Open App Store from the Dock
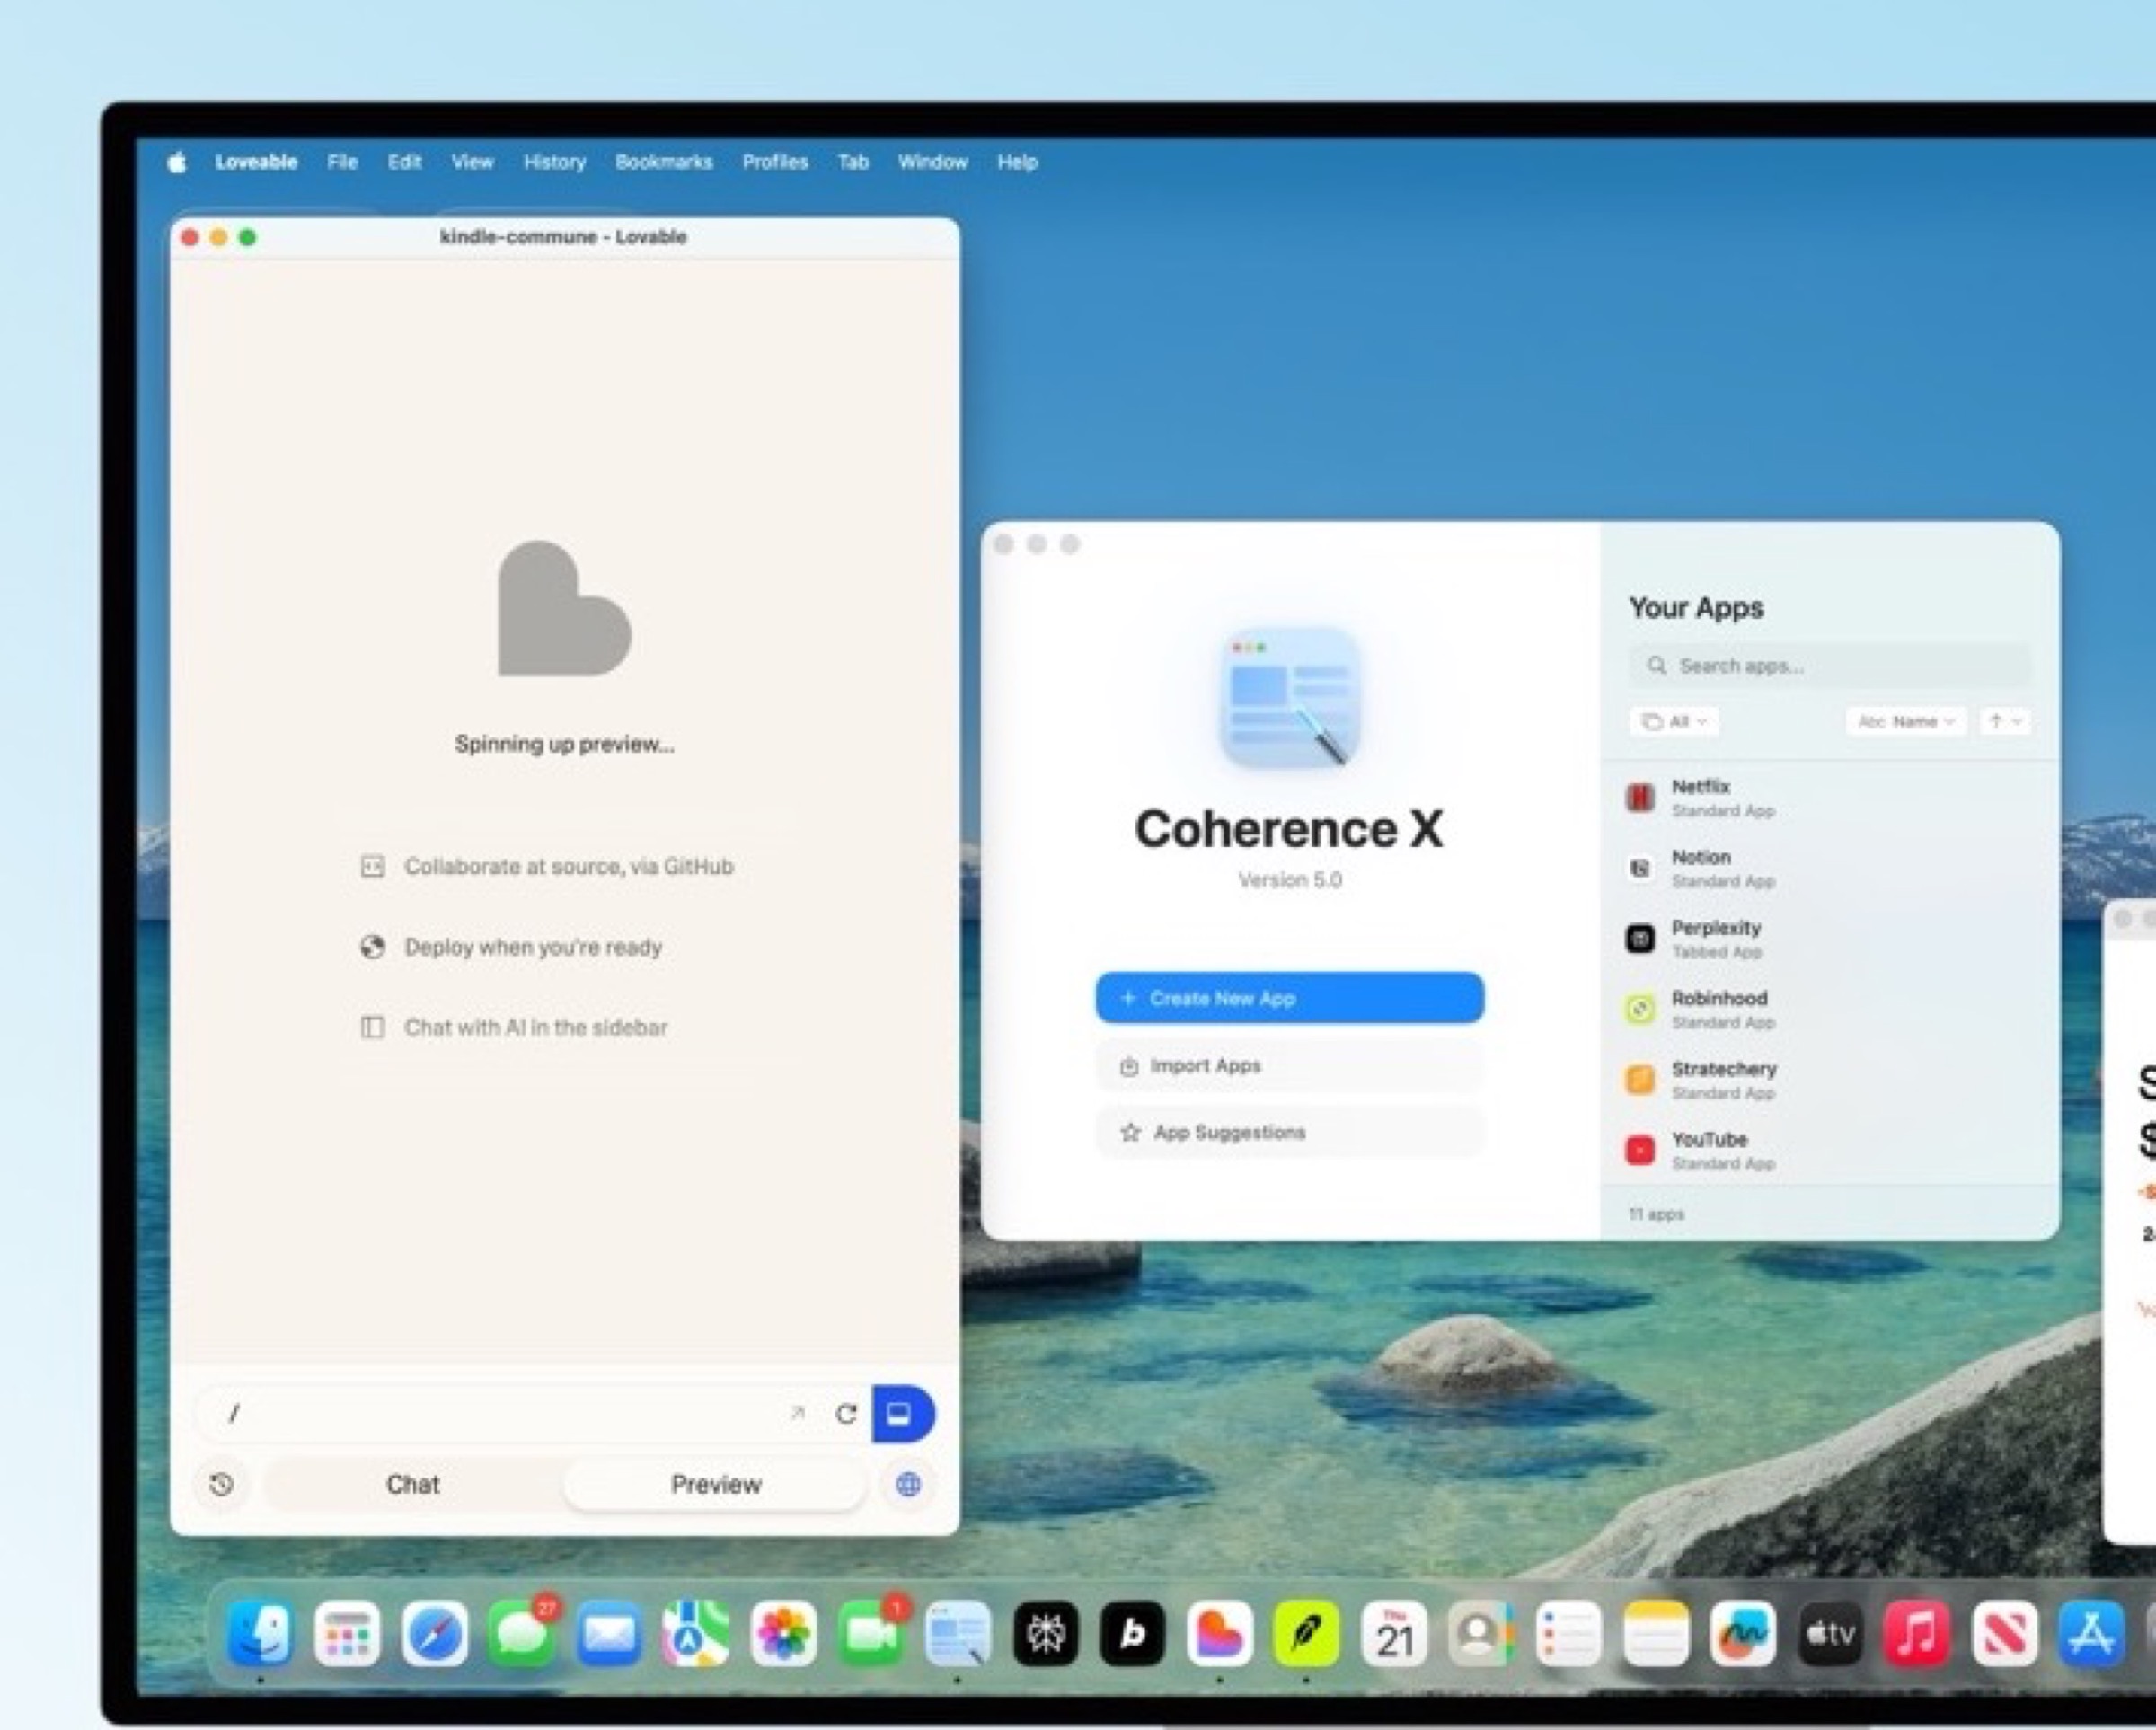Screen dimensions: 2156x1730 pyautogui.click(x=2091, y=1635)
